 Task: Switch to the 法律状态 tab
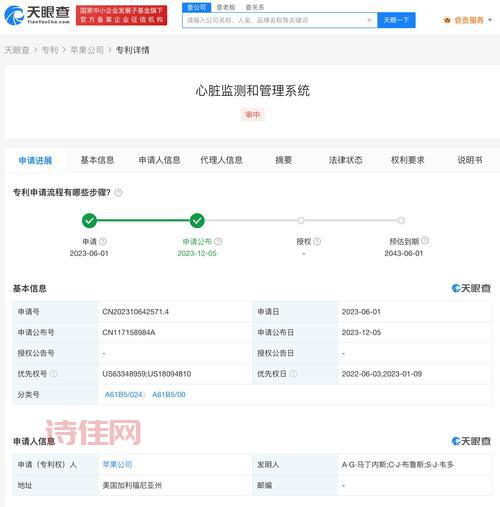pyautogui.click(x=345, y=160)
